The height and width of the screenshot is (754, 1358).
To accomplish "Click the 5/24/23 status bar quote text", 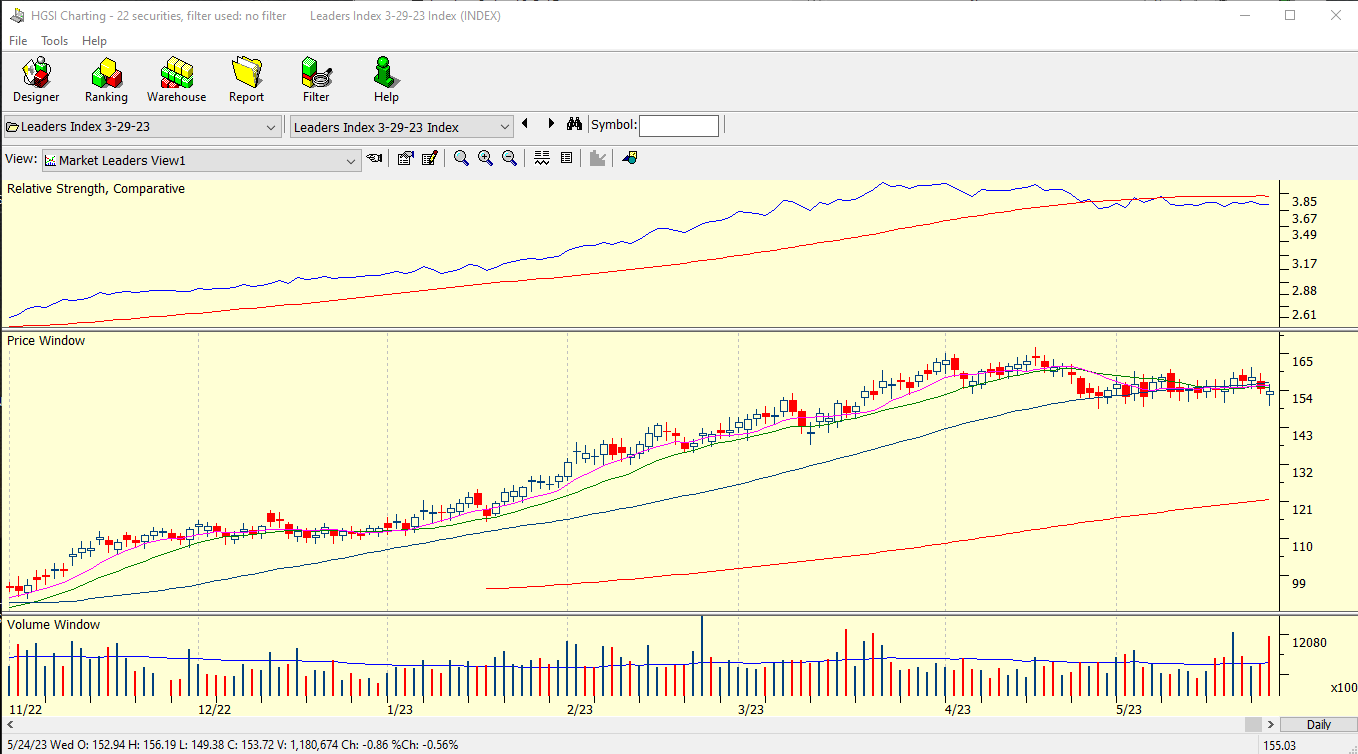I will click(232, 745).
